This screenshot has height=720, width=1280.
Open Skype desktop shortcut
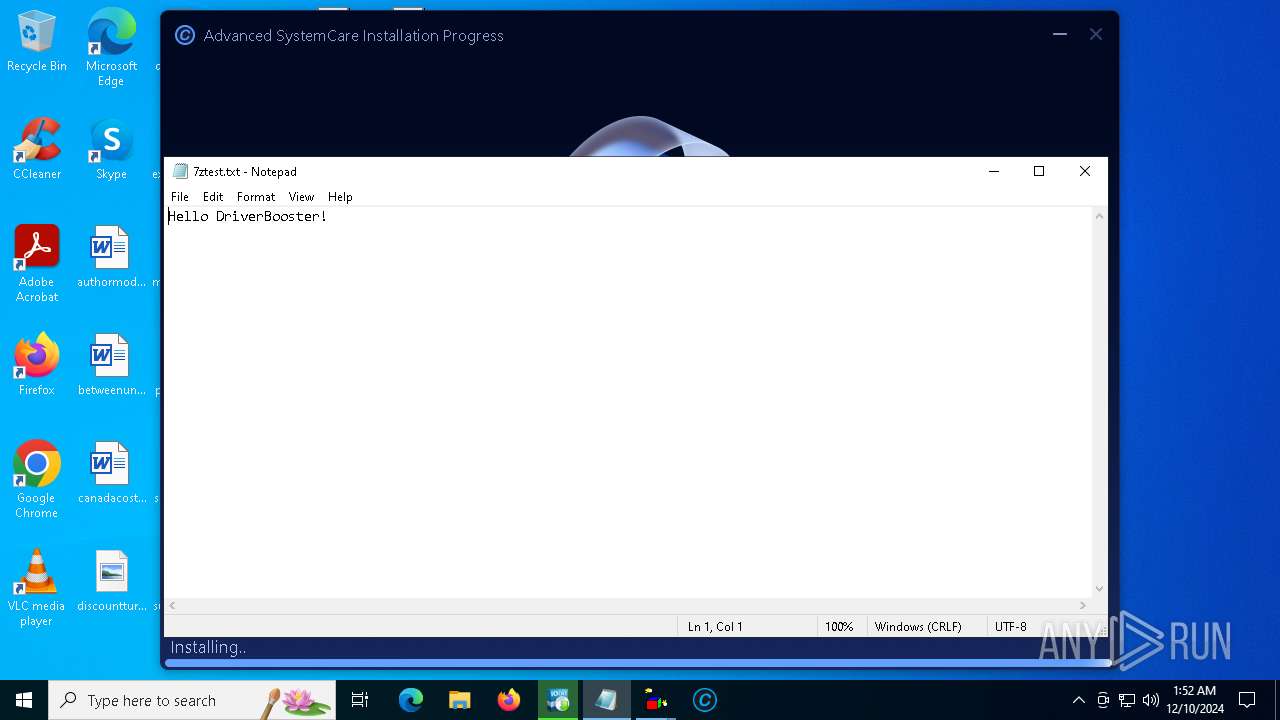click(111, 149)
